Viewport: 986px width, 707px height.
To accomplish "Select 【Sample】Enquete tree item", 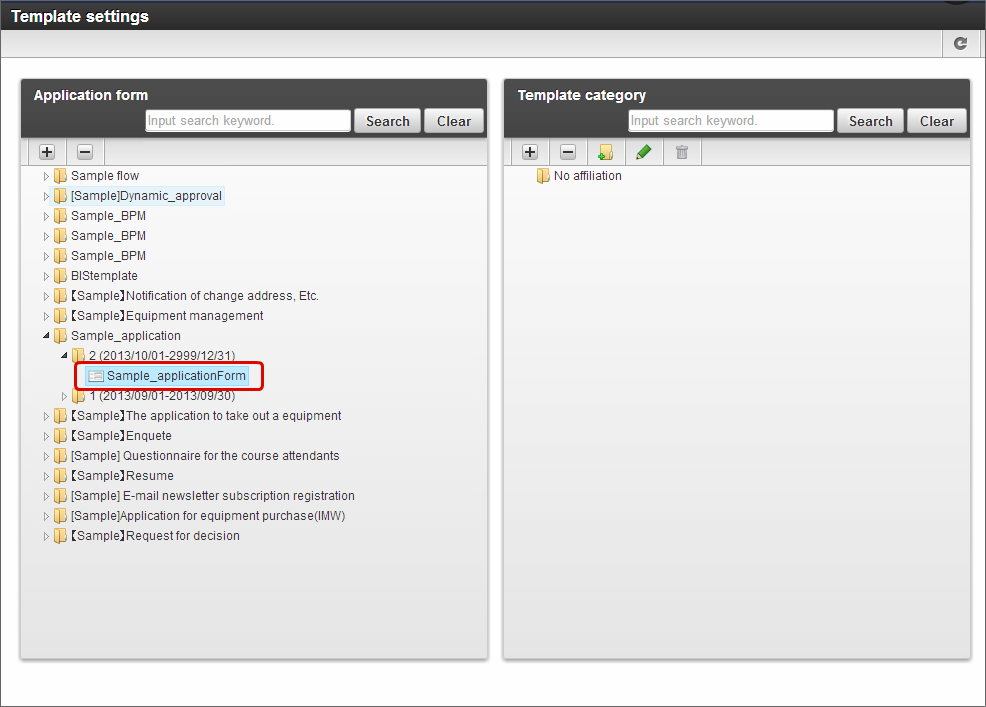I will (x=121, y=436).
